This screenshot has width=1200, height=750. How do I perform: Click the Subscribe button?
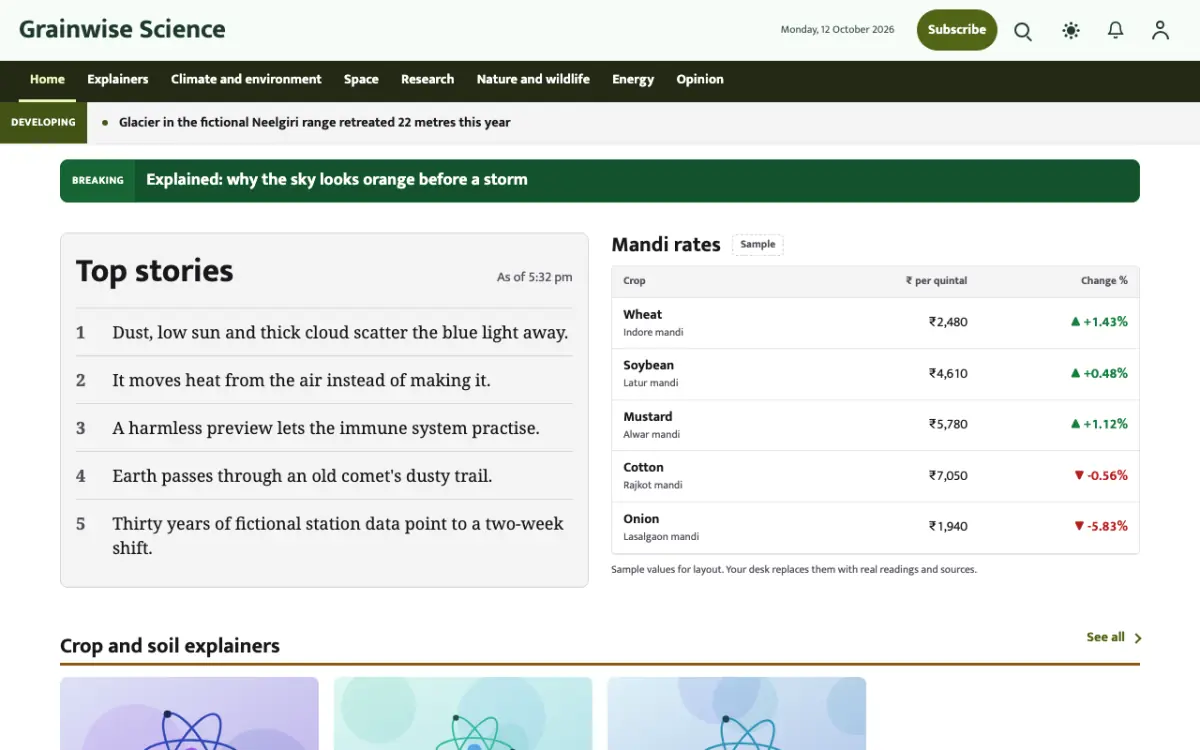tap(957, 30)
